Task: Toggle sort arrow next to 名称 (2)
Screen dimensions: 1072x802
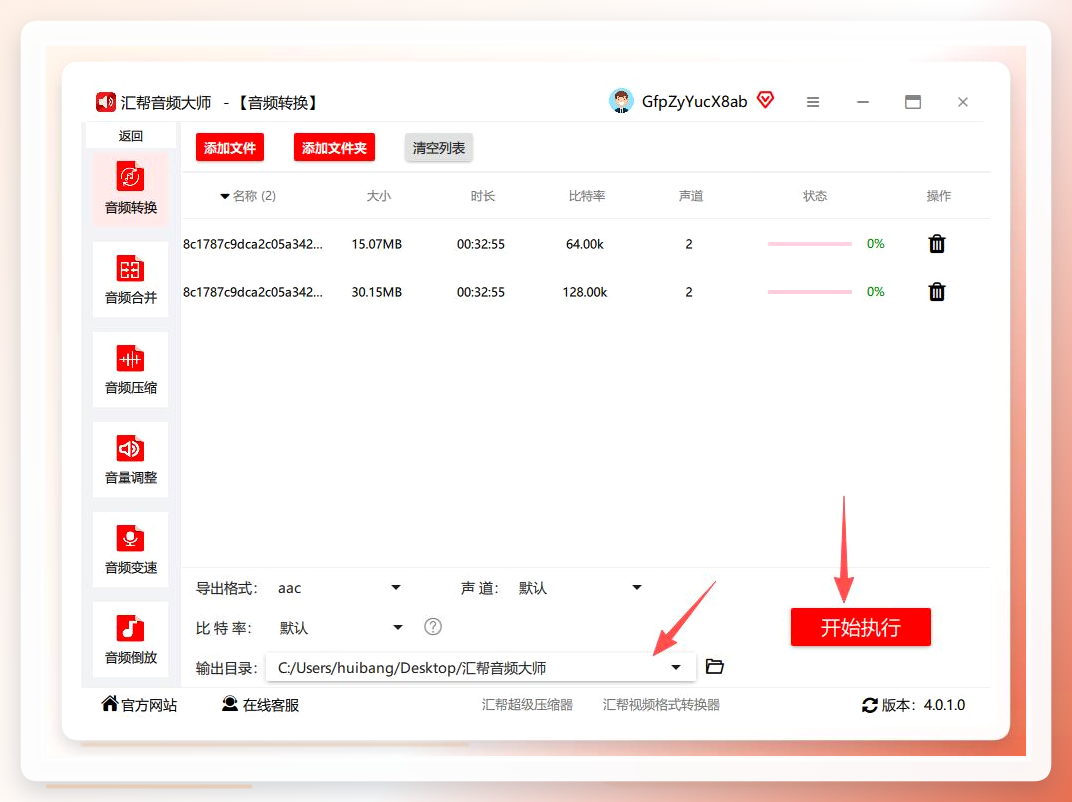Action: pos(224,196)
